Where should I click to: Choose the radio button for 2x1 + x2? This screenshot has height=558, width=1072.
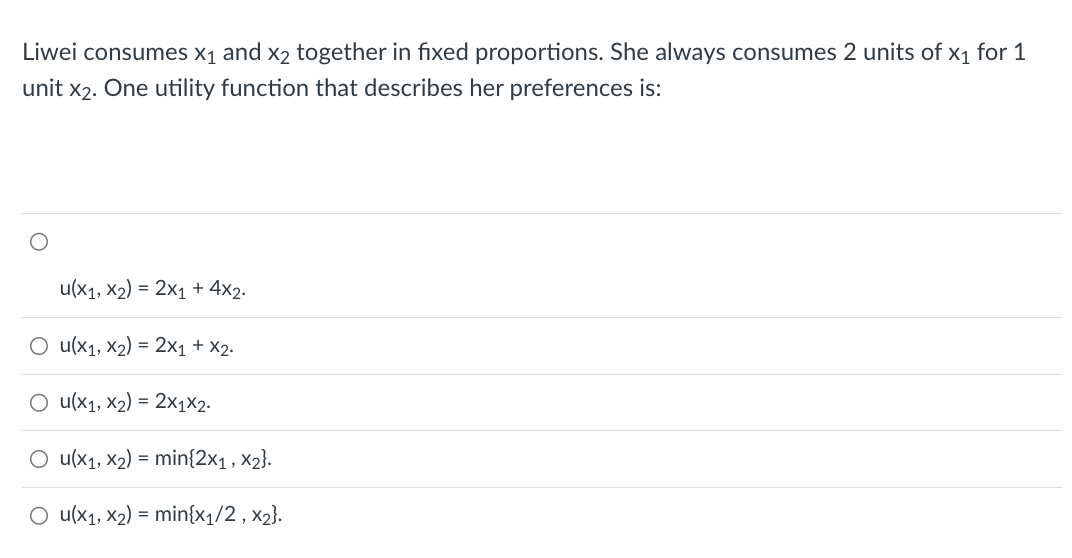pyautogui.click(x=37, y=347)
